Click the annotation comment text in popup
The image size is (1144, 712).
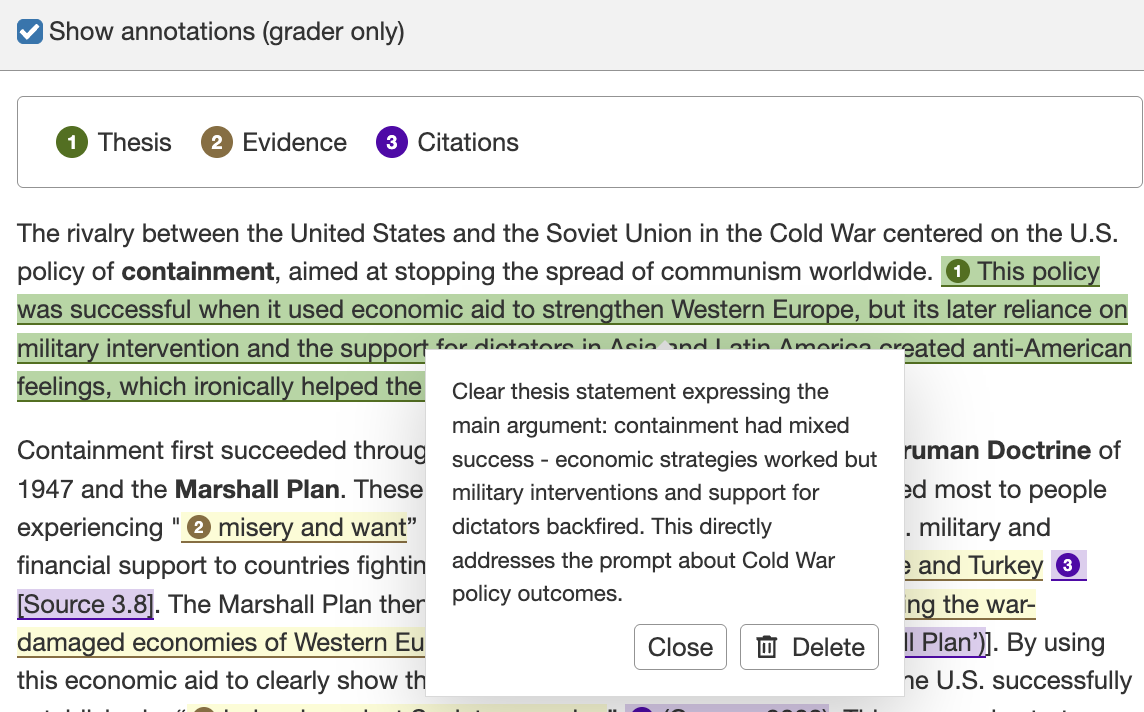[664, 492]
